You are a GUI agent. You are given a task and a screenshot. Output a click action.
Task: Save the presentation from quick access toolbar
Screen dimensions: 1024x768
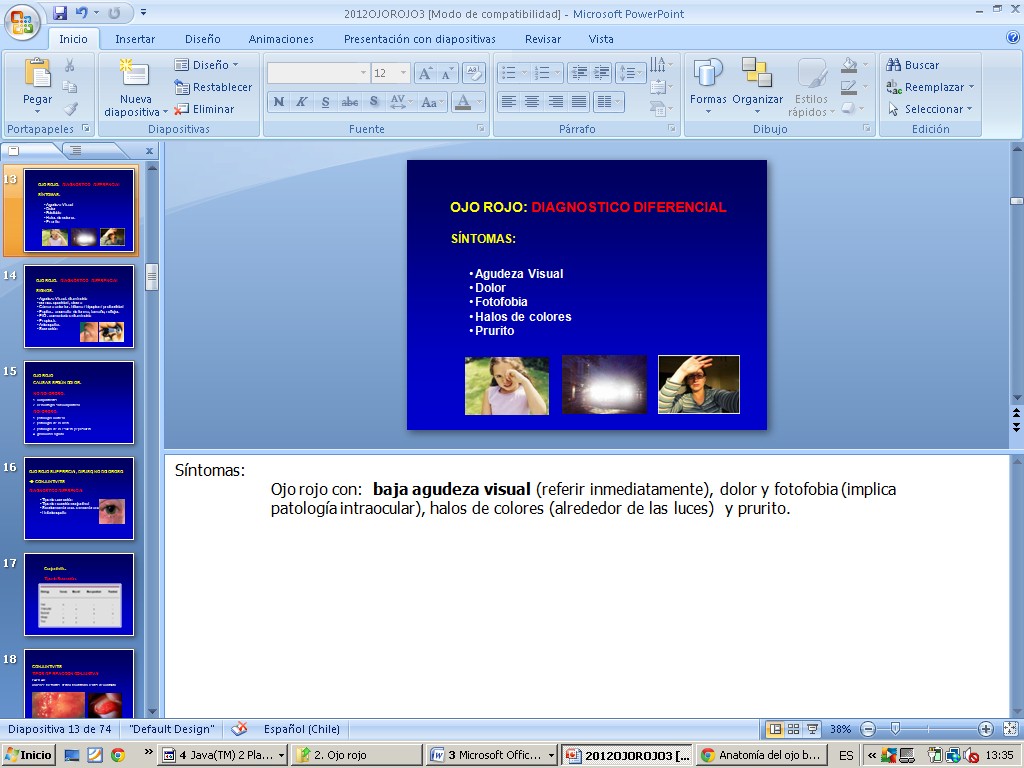60,13
